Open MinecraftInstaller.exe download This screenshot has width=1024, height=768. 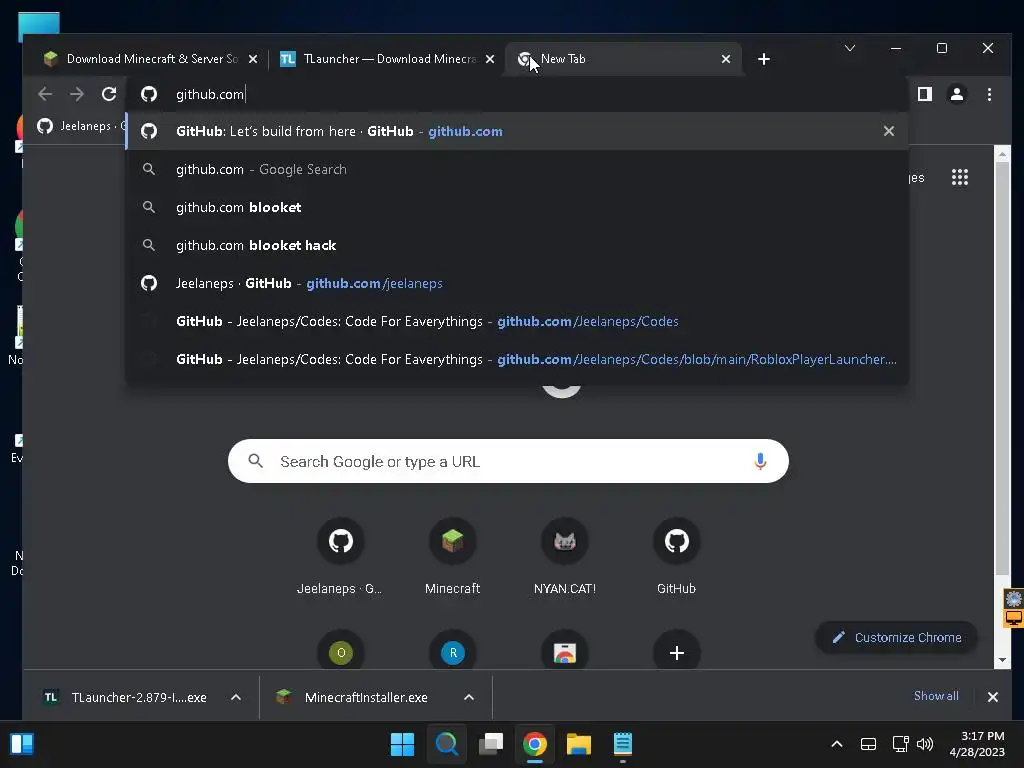pos(353,697)
